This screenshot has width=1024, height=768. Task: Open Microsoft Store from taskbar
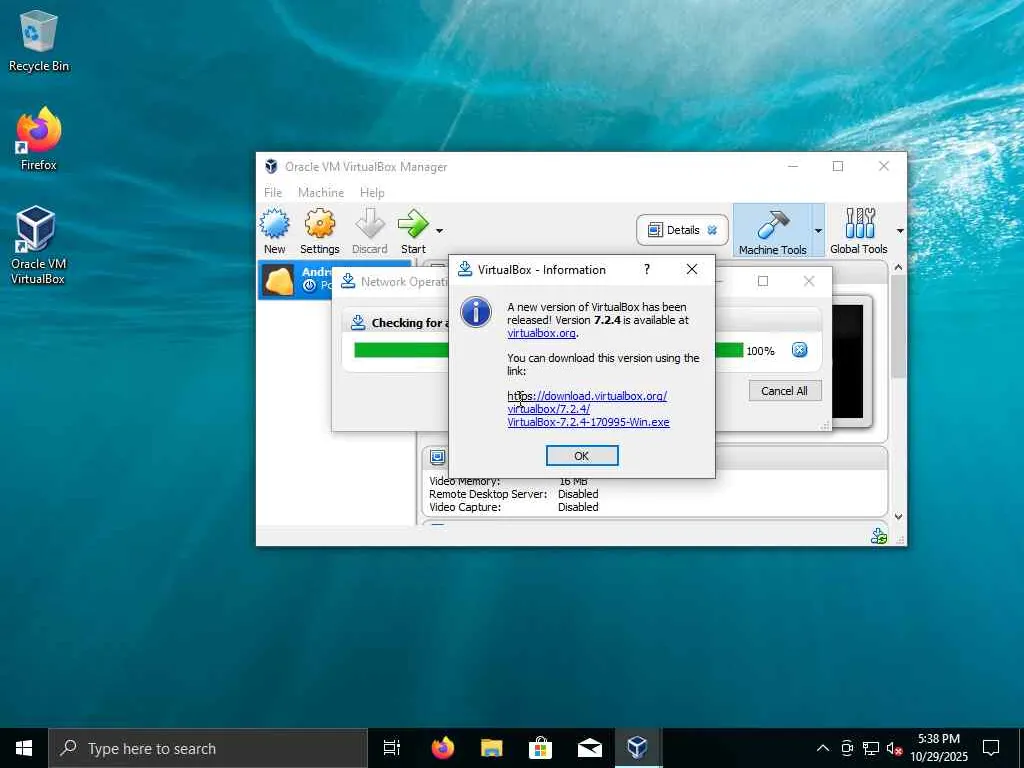[x=540, y=748]
